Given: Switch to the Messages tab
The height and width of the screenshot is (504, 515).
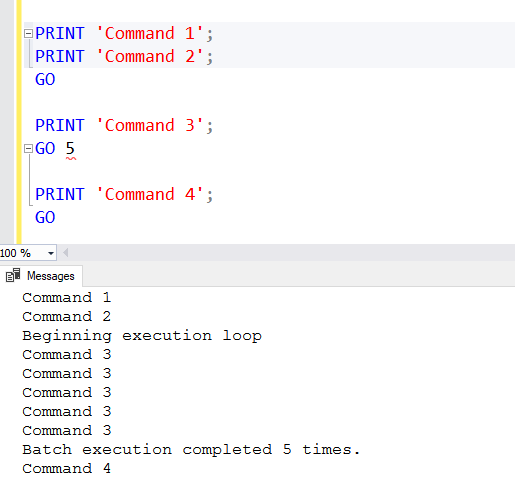Looking at the screenshot, I should pyautogui.click(x=41, y=276).
